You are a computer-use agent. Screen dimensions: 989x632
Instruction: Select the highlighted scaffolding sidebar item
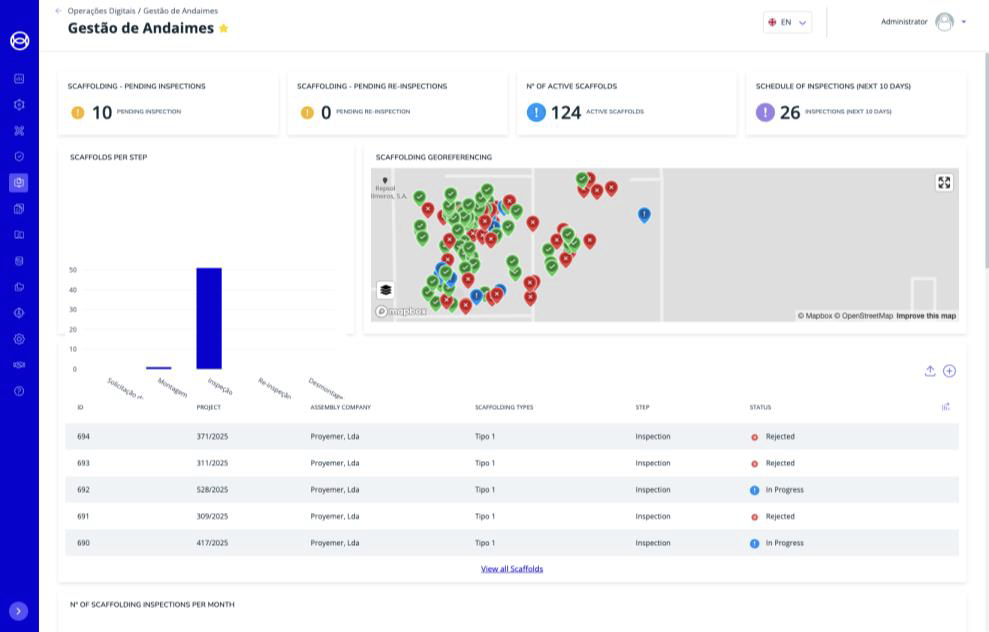coord(19,183)
